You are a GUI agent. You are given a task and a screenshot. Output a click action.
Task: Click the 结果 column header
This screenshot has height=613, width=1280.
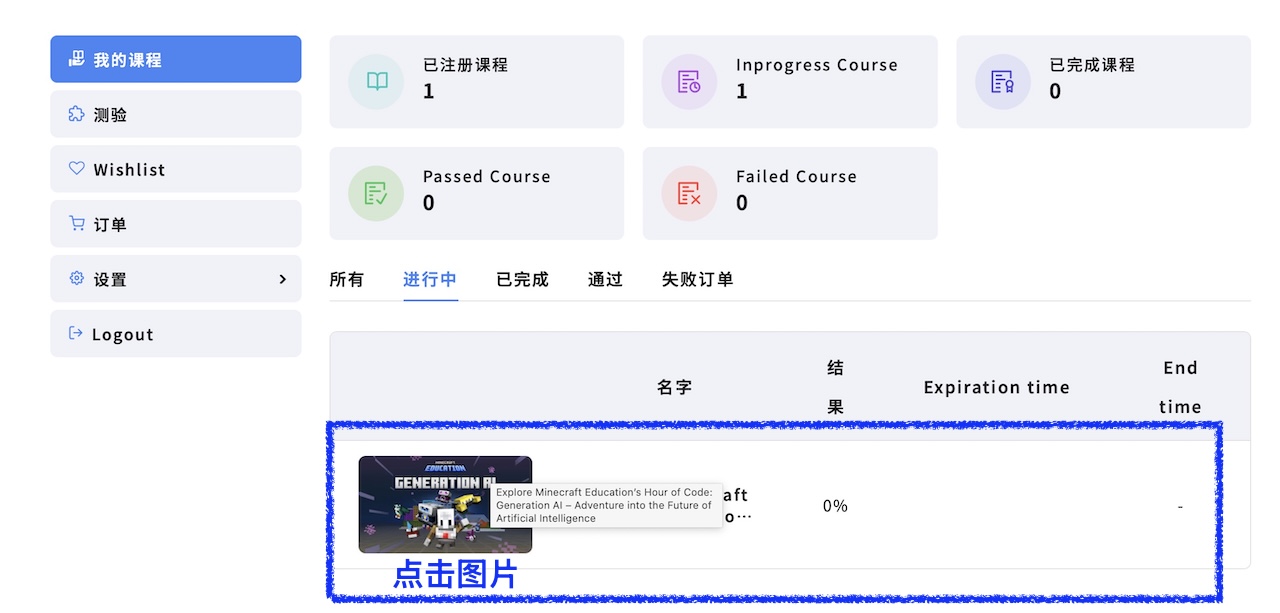(x=835, y=387)
